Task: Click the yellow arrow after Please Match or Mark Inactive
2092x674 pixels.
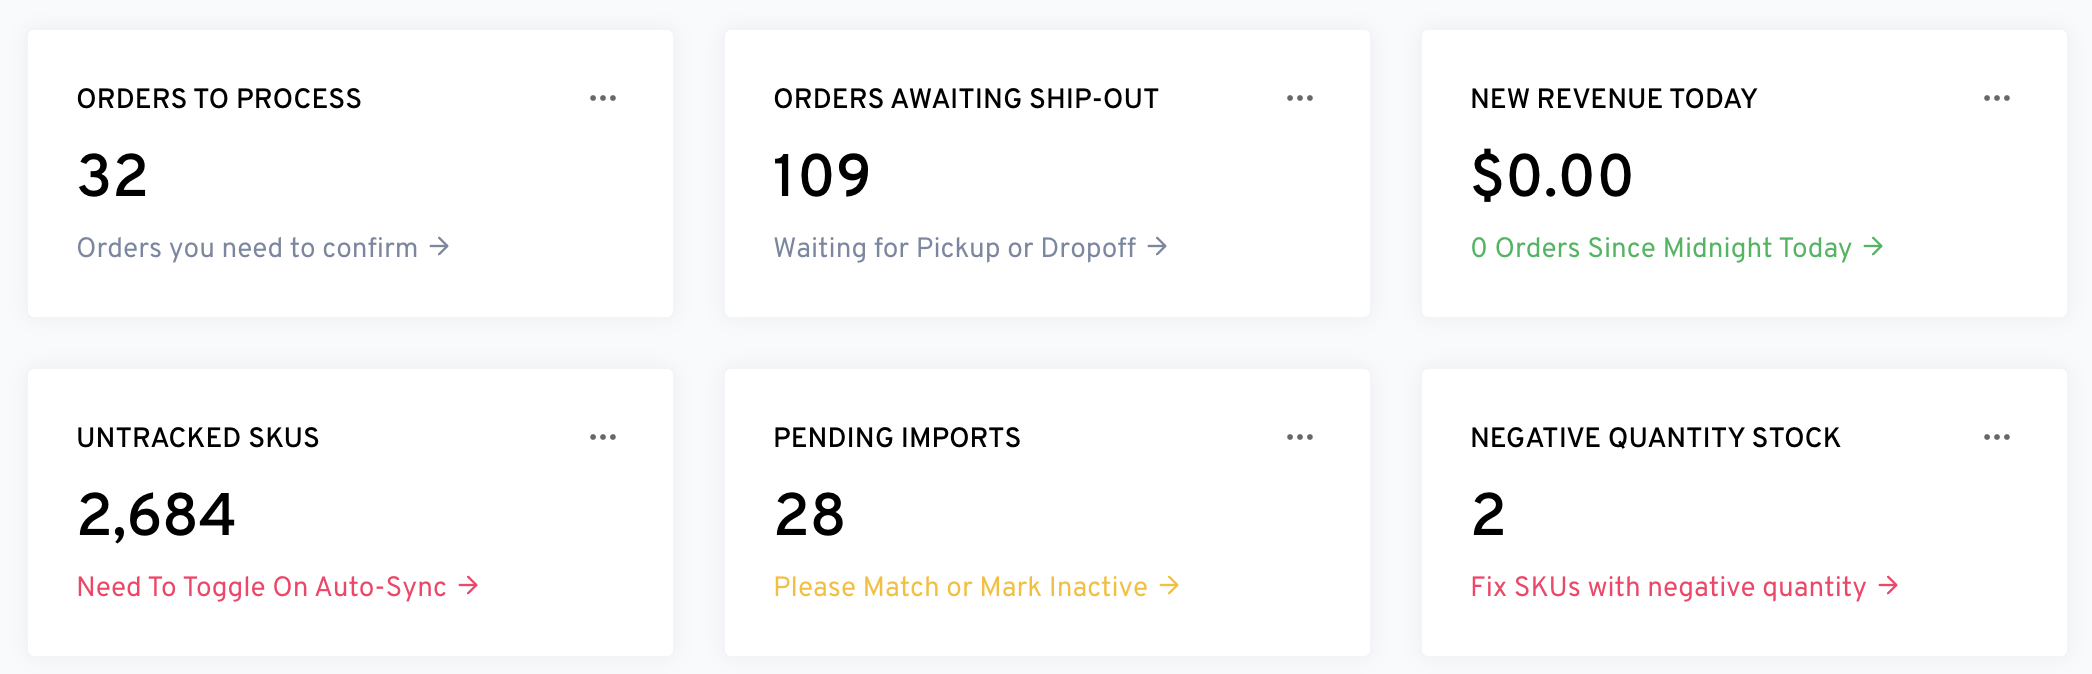Action: pos(1169,585)
